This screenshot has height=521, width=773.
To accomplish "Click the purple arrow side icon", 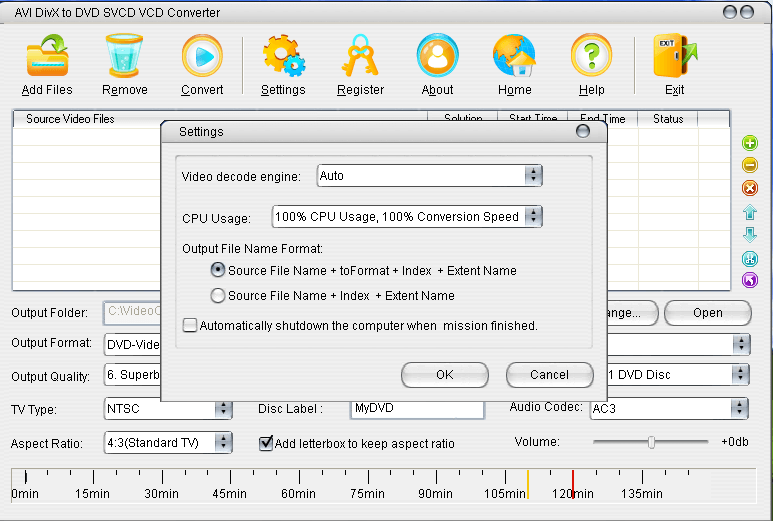I will (750, 280).
